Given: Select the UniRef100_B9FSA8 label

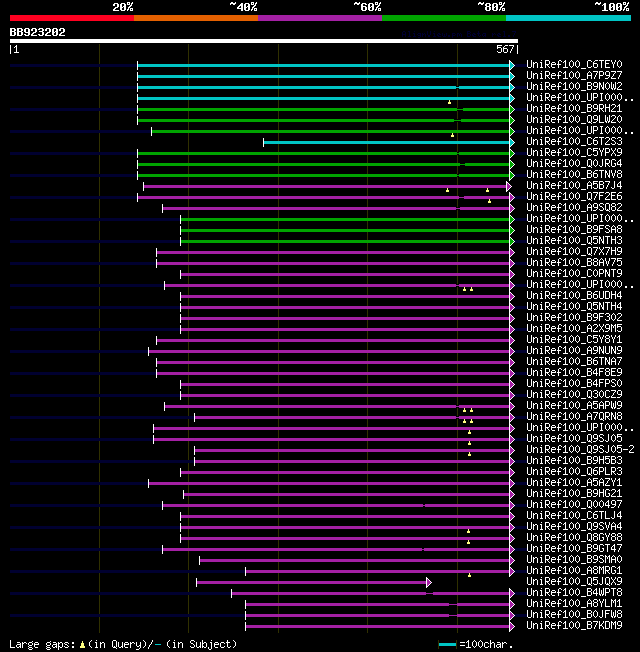Looking at the screenshot, I should pyautogui.click(x=574, y=230).
